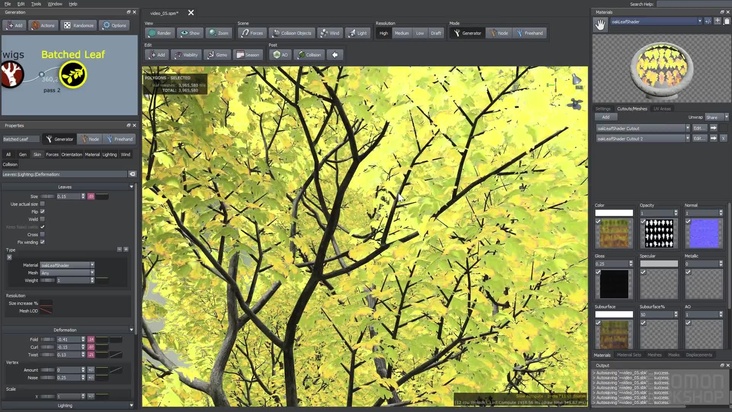The image size is (732, 412).
Task: Switch to the Forces properties tab
Action: click(x=52, y=154)
